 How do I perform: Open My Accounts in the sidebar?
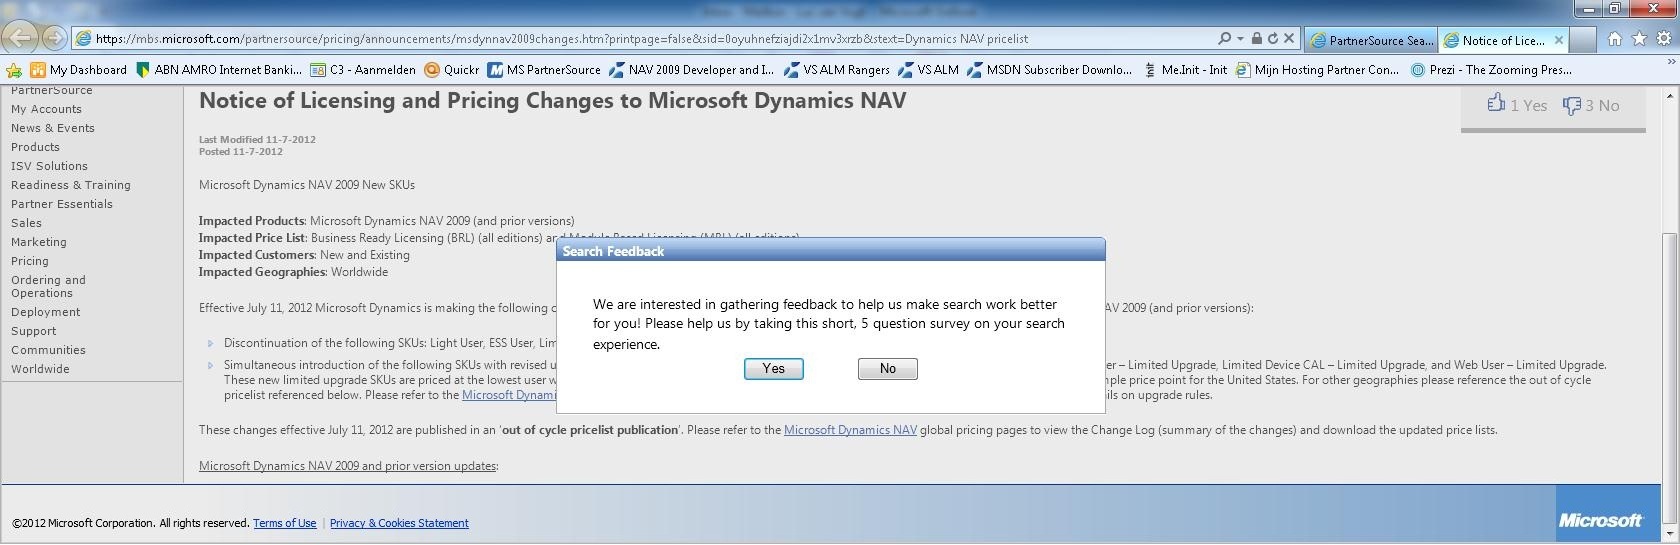click(46, 109)
